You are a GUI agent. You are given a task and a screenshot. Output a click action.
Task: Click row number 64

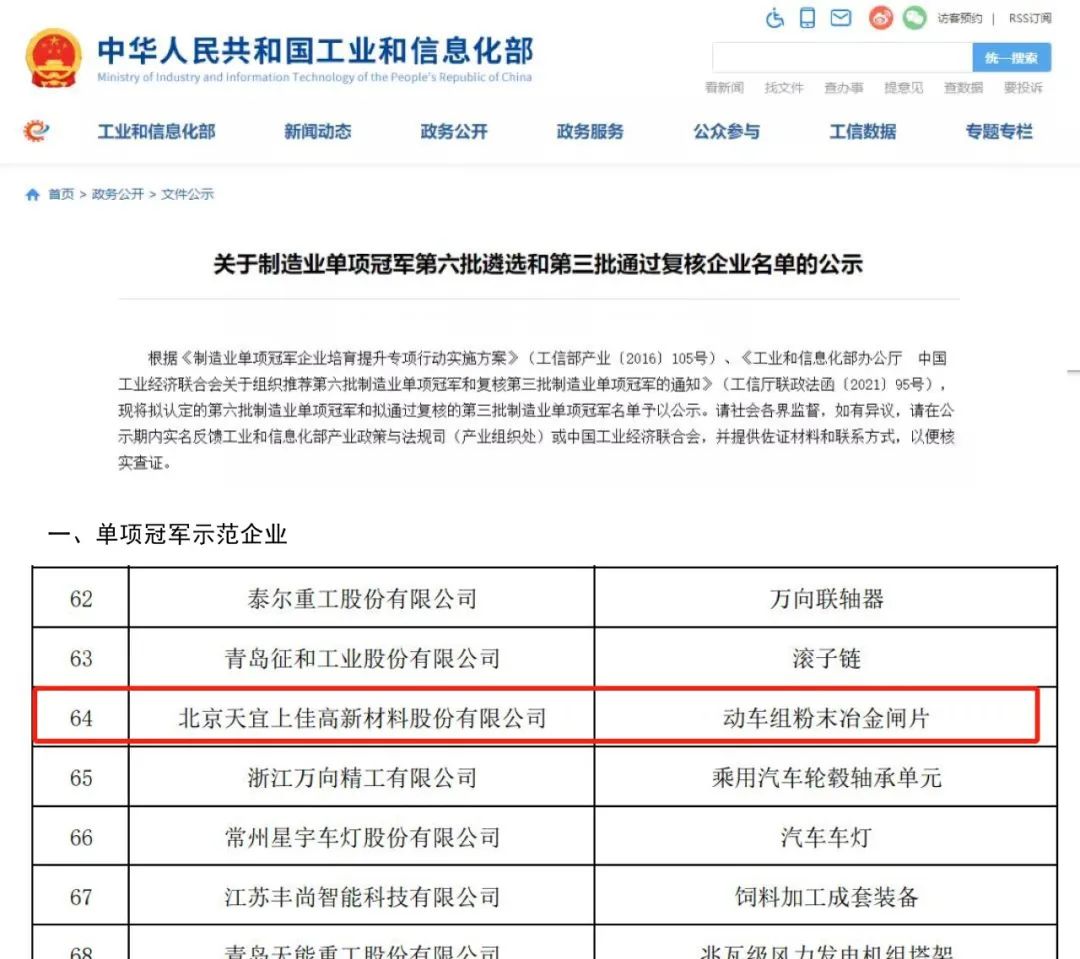pos(81,718)
